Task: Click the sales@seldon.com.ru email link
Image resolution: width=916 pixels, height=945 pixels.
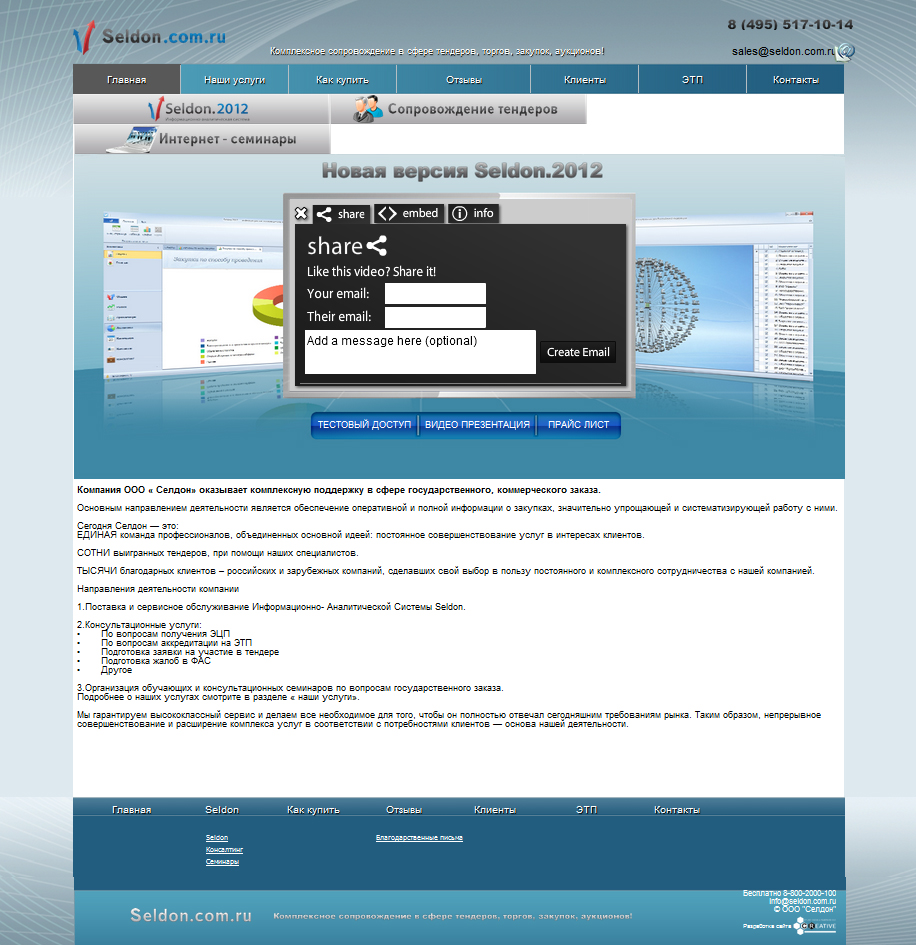Action: click(783, 51)
